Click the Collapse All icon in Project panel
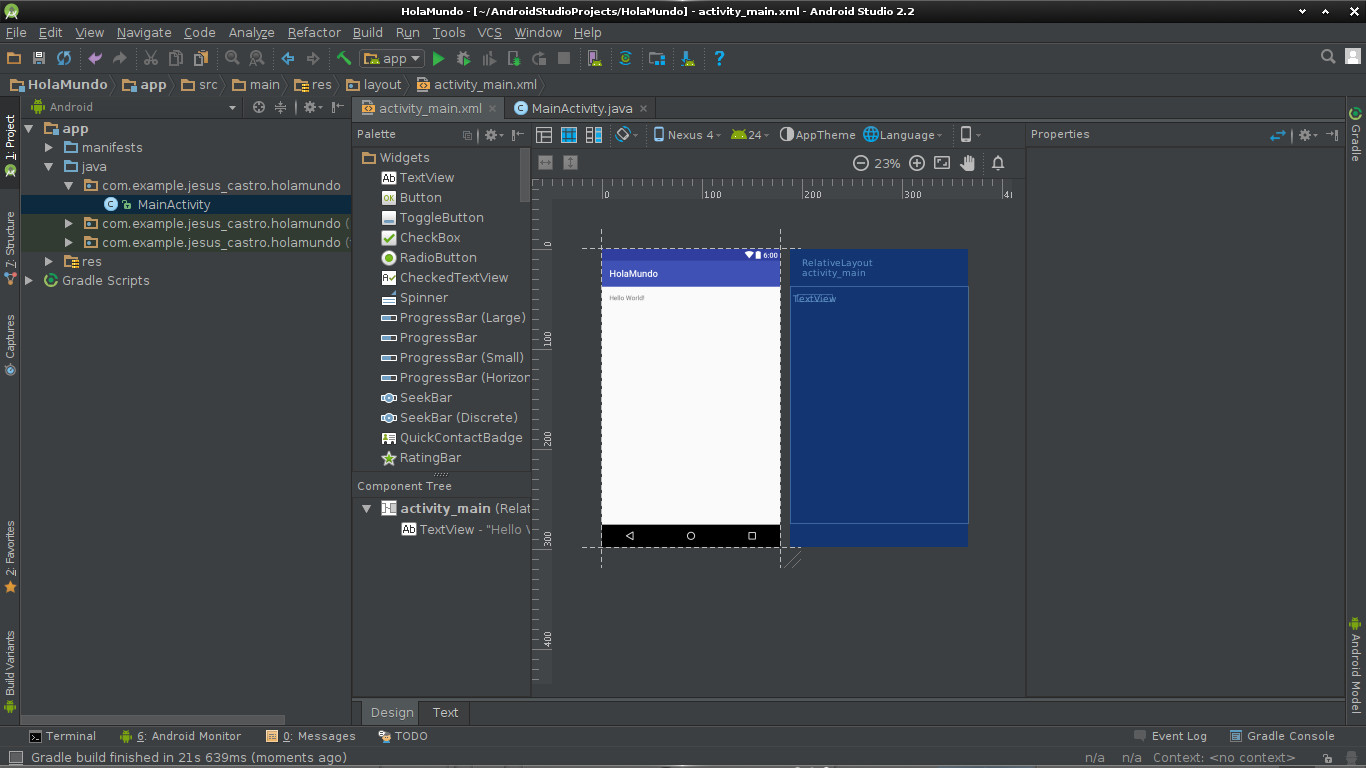This screenshot has height=768, width=1366. click(x=281, y=107)
